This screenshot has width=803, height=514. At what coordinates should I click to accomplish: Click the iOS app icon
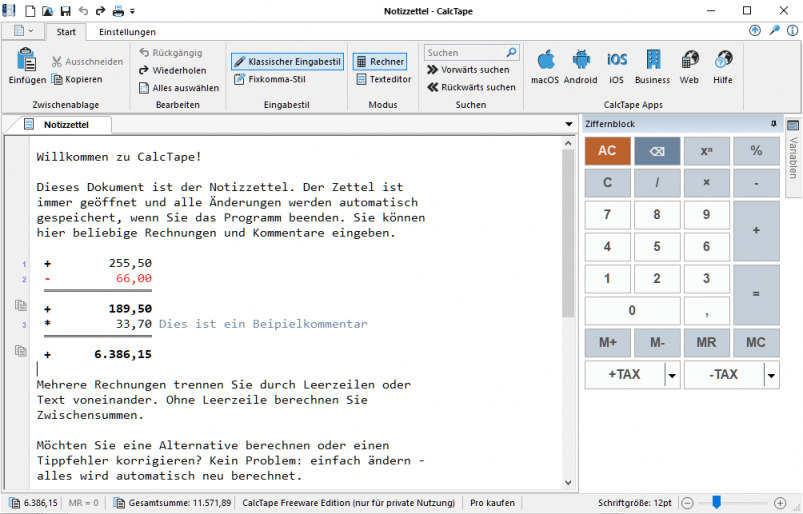[617, 61]
